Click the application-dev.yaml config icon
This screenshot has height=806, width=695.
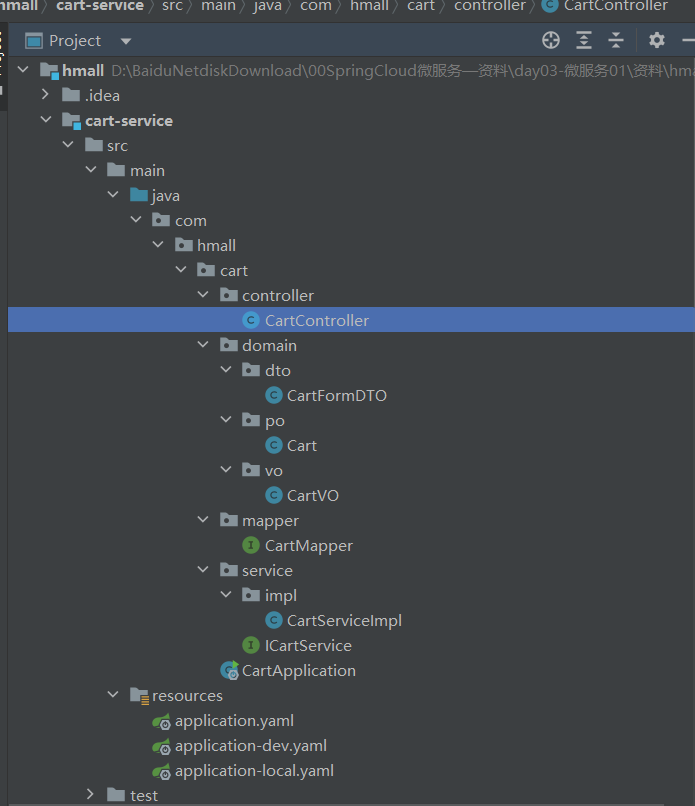tap(161, 746)
